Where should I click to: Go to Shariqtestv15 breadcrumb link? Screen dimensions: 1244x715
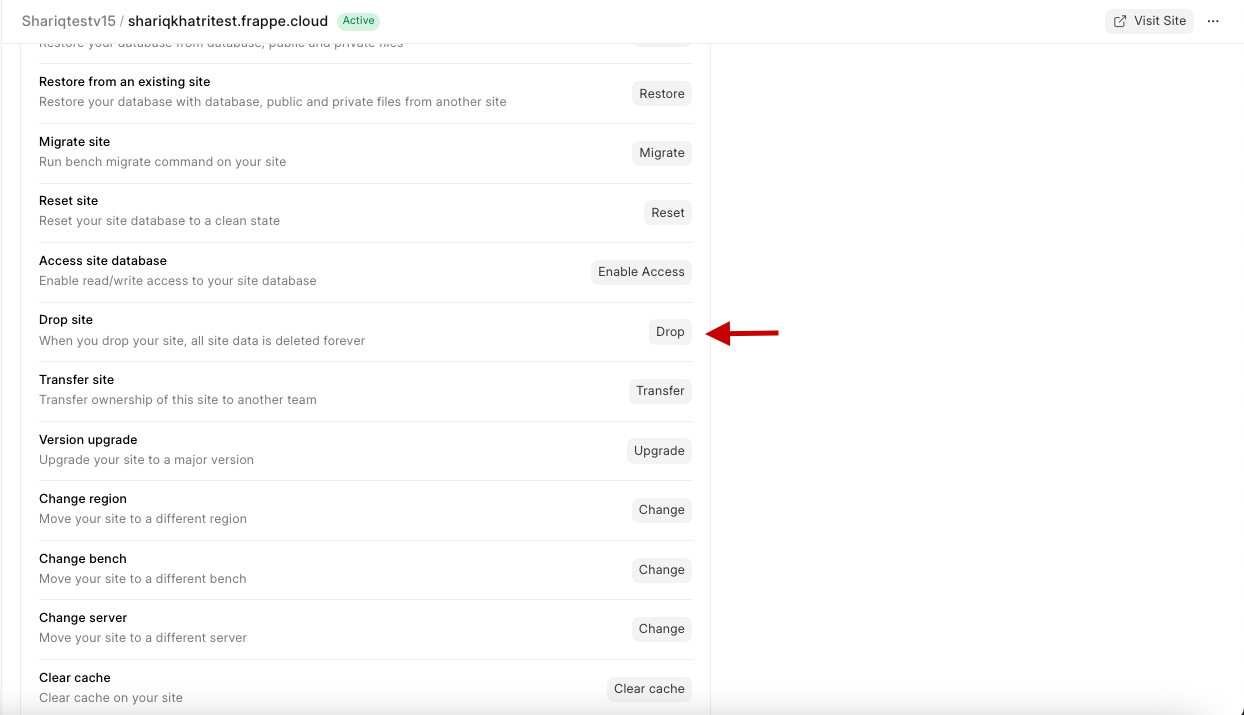click(x=68, y=21)
